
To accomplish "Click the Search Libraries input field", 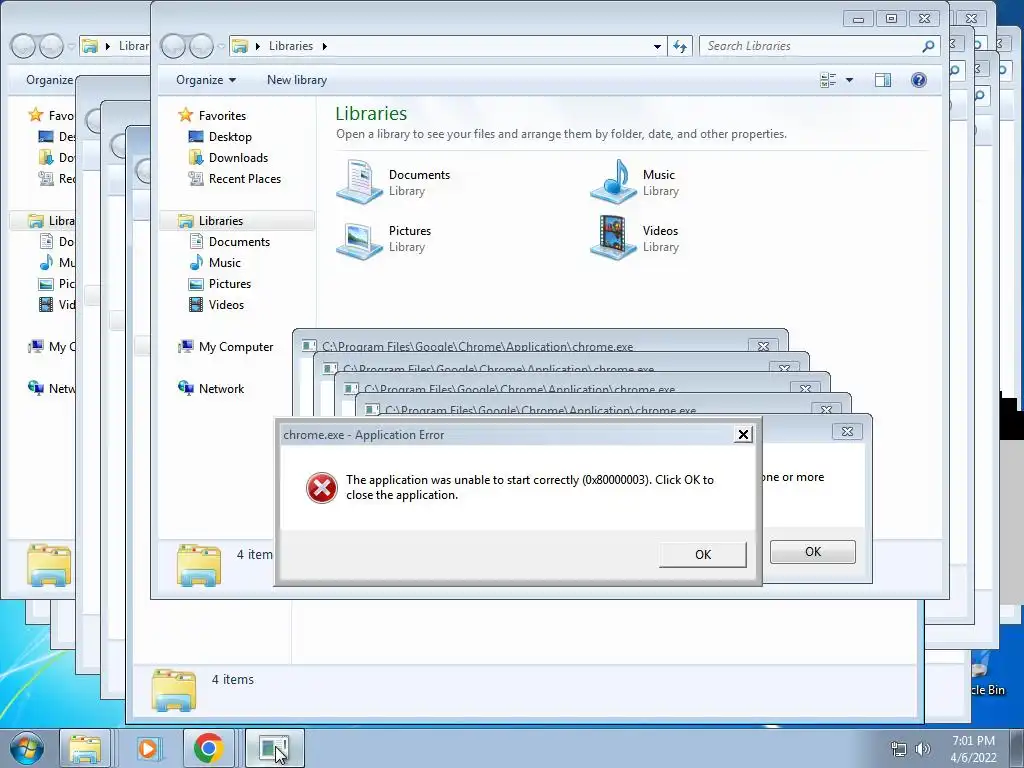I will (x=810, y=46).
